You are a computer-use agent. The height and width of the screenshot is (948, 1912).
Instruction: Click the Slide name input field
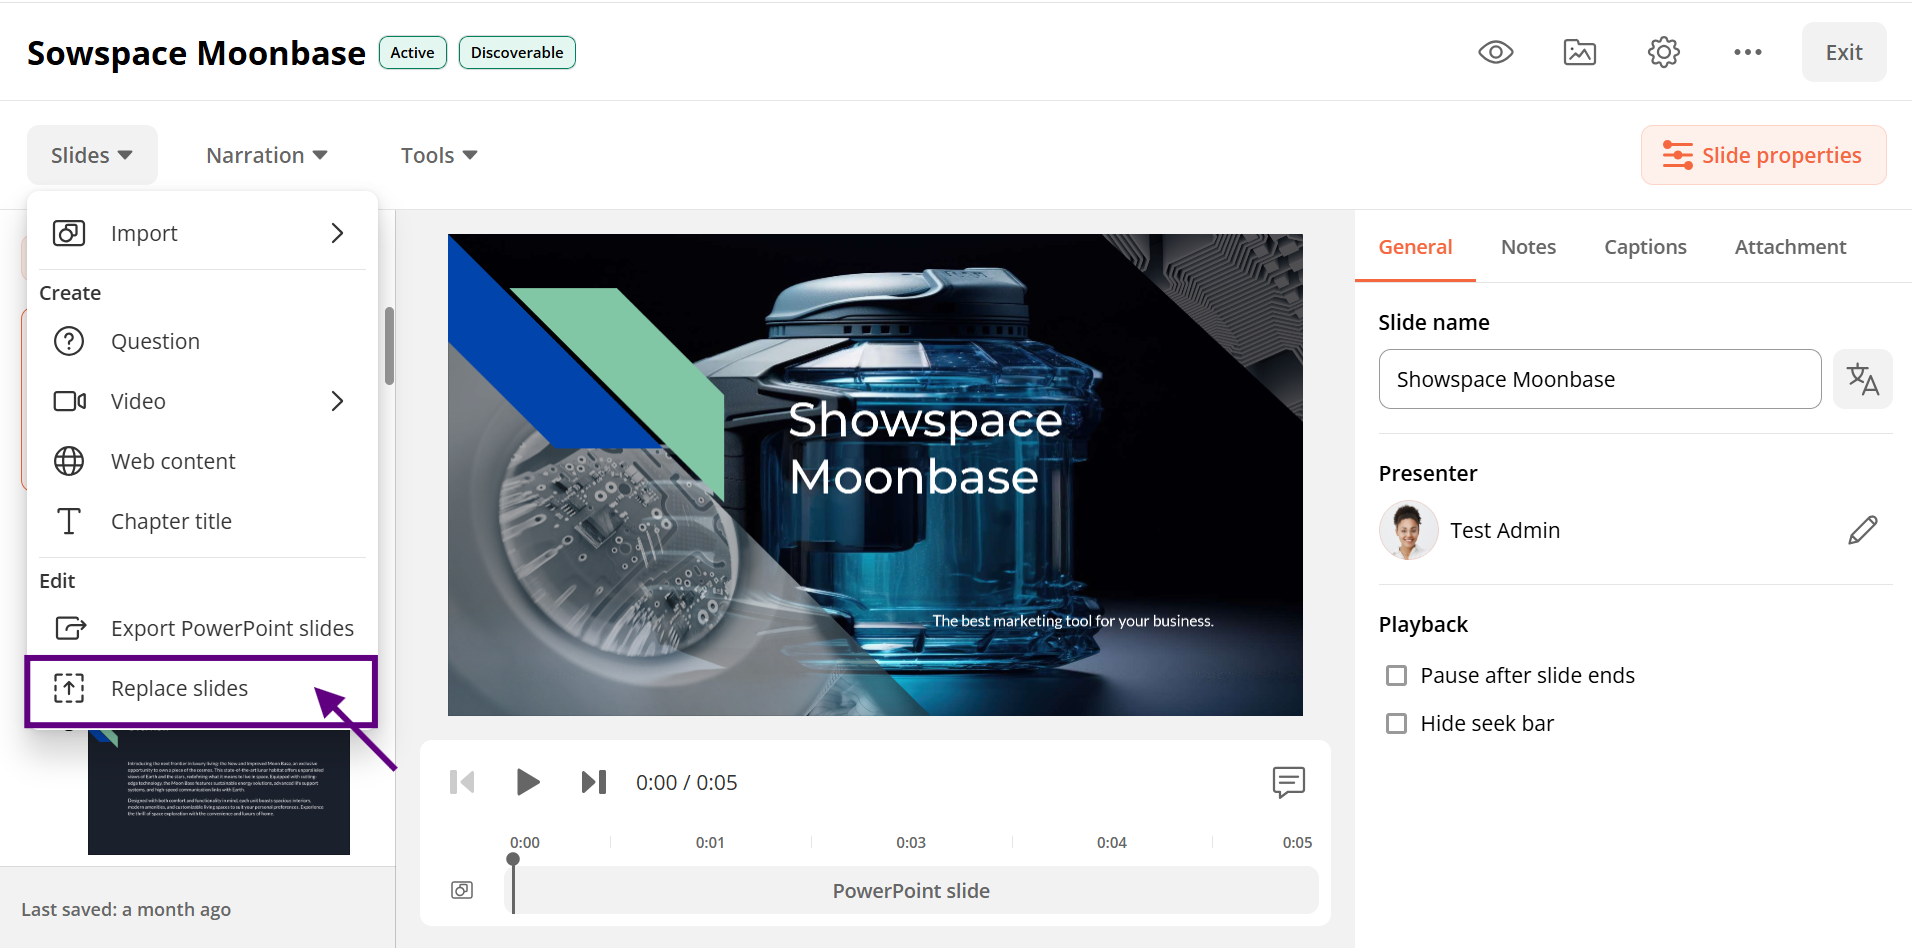[1599, 379]
